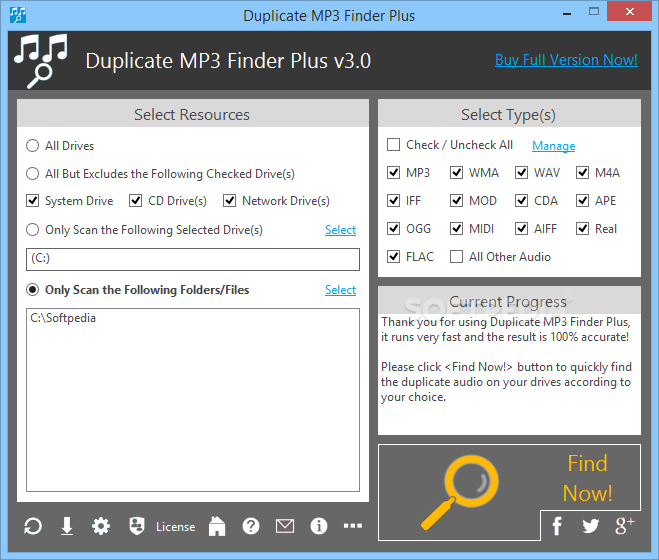Uncheck the CD Drive(s) checkbox

pyautogui.click(x=135, y=201)
